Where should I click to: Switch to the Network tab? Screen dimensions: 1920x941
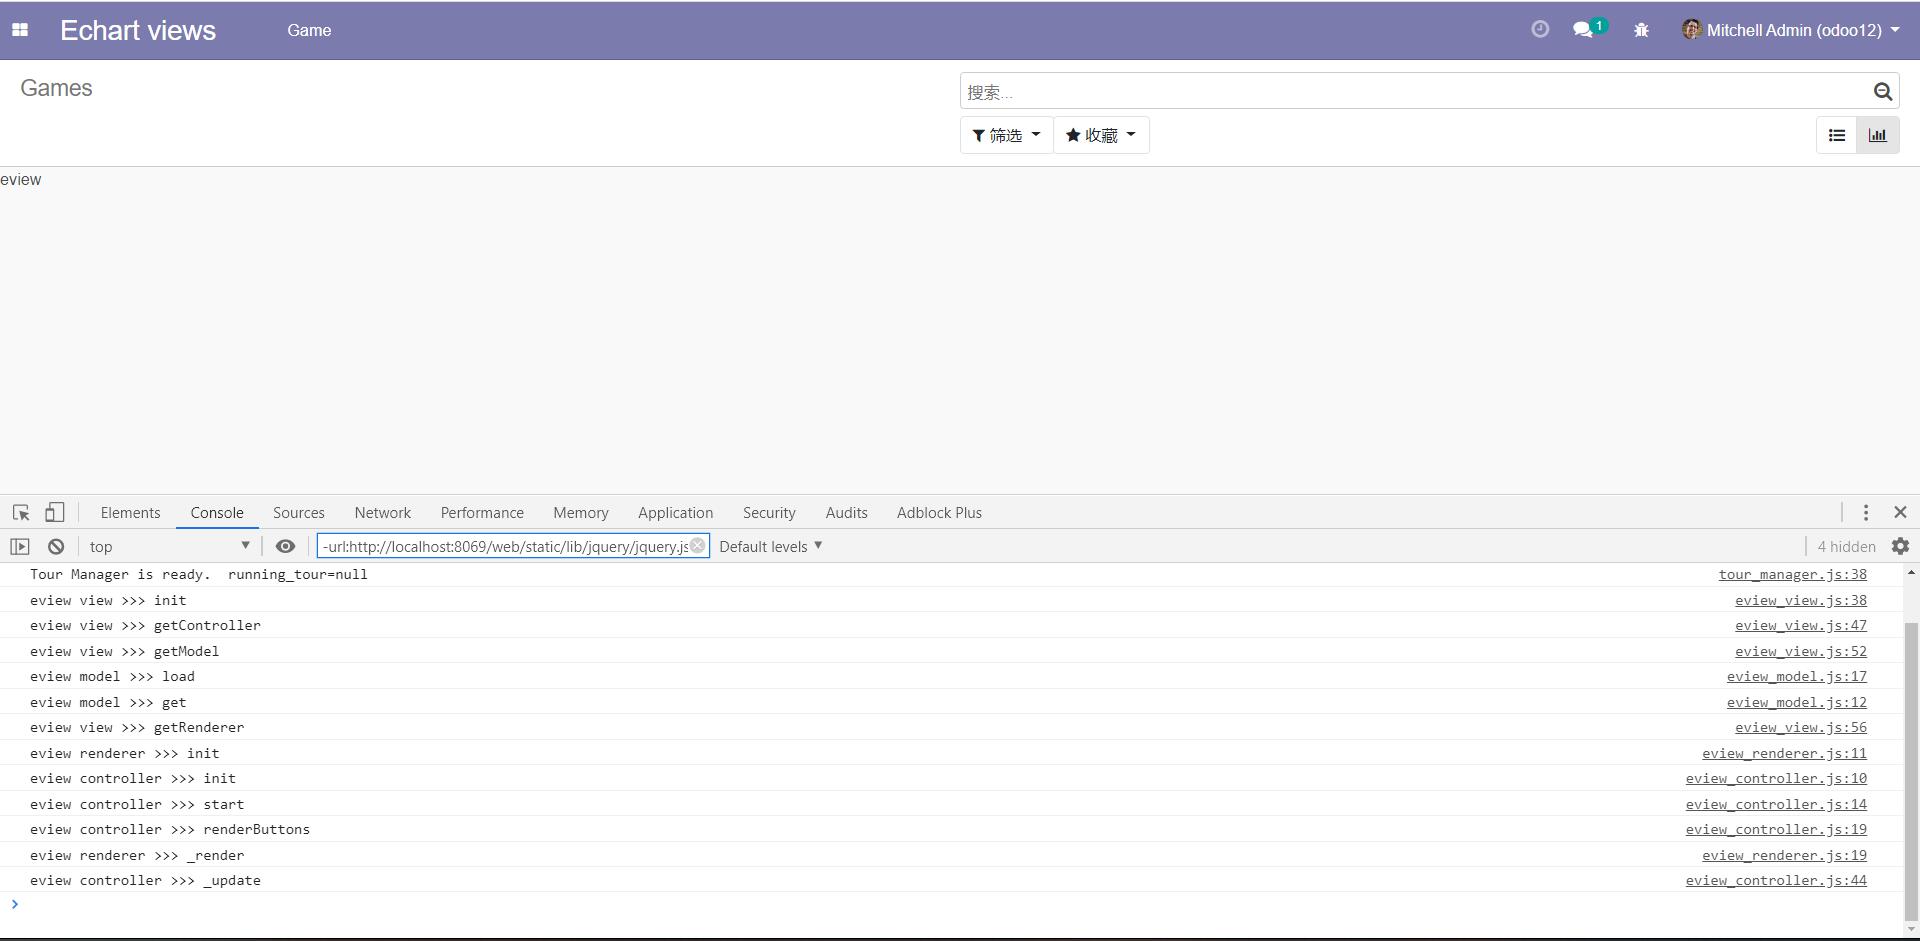(382, 513)
